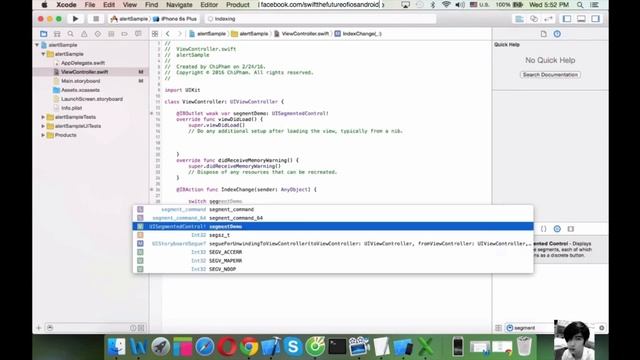The height and width of the screenshot is (360, 640).
Task: Open IndexChange(_:) jump bar menu
Action: (x=358, y=34)
